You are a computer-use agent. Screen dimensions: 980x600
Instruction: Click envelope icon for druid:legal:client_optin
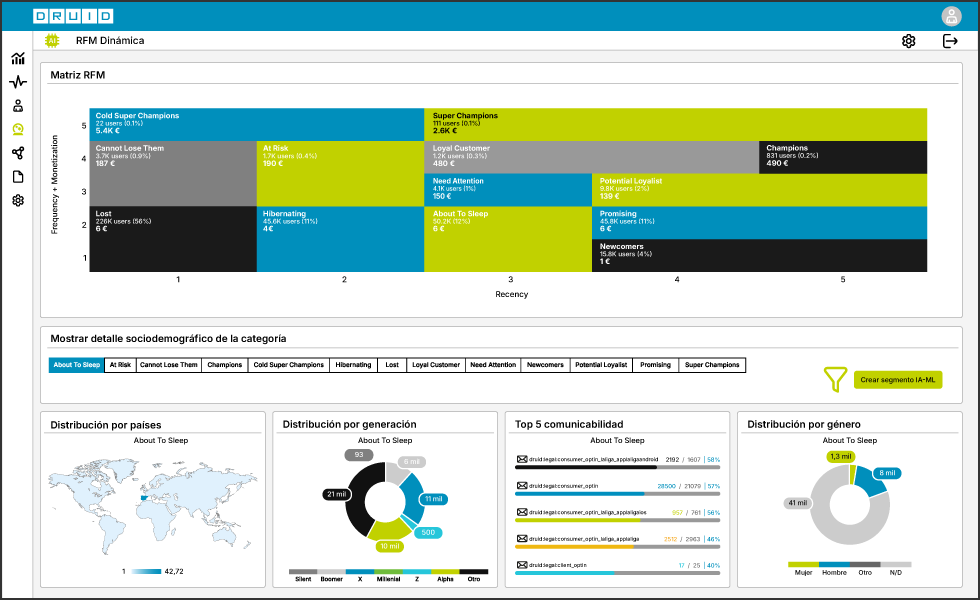[x=522, y=565]
